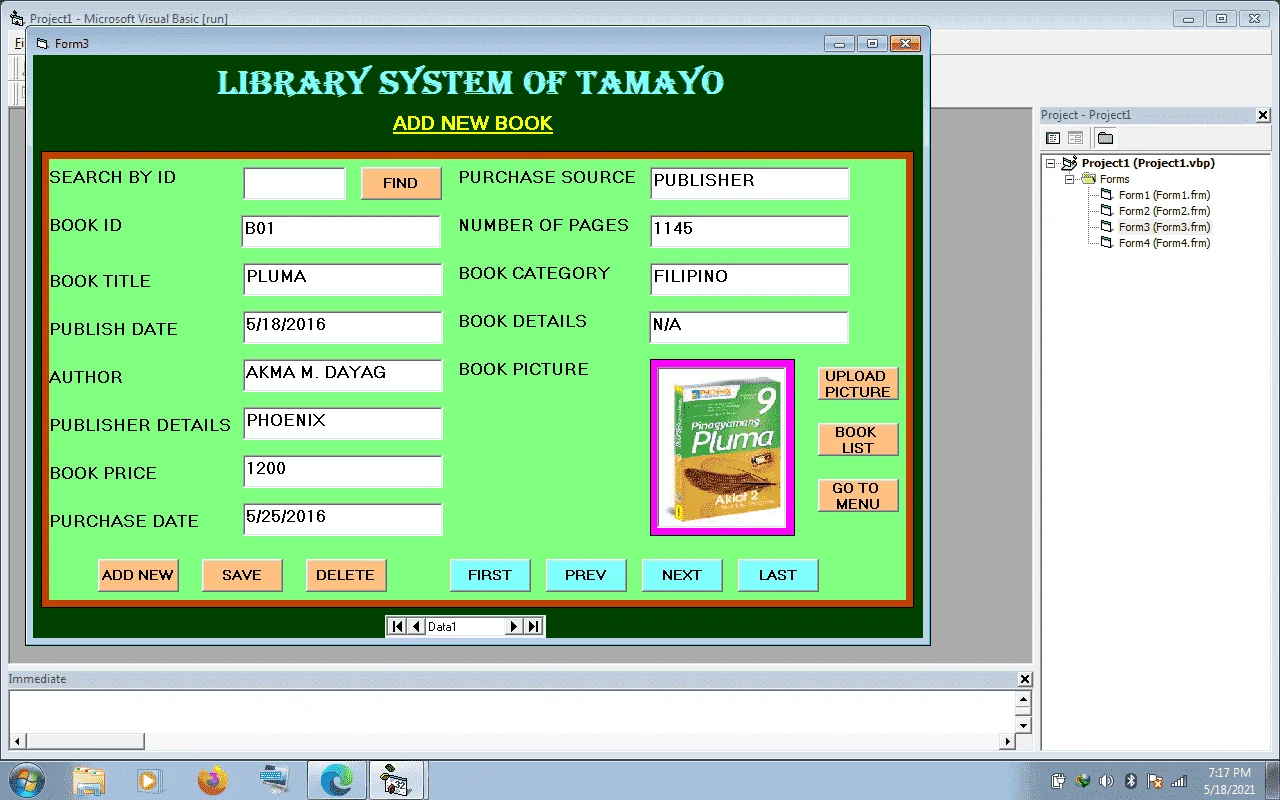Click the ADD NEW button
Viewport: 1280px width, 800px height.
coord(138,575)
